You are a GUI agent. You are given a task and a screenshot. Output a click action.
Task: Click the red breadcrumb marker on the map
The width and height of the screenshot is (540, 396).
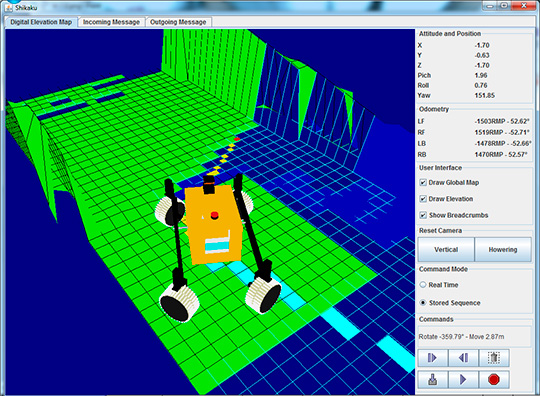pos(237,139)
